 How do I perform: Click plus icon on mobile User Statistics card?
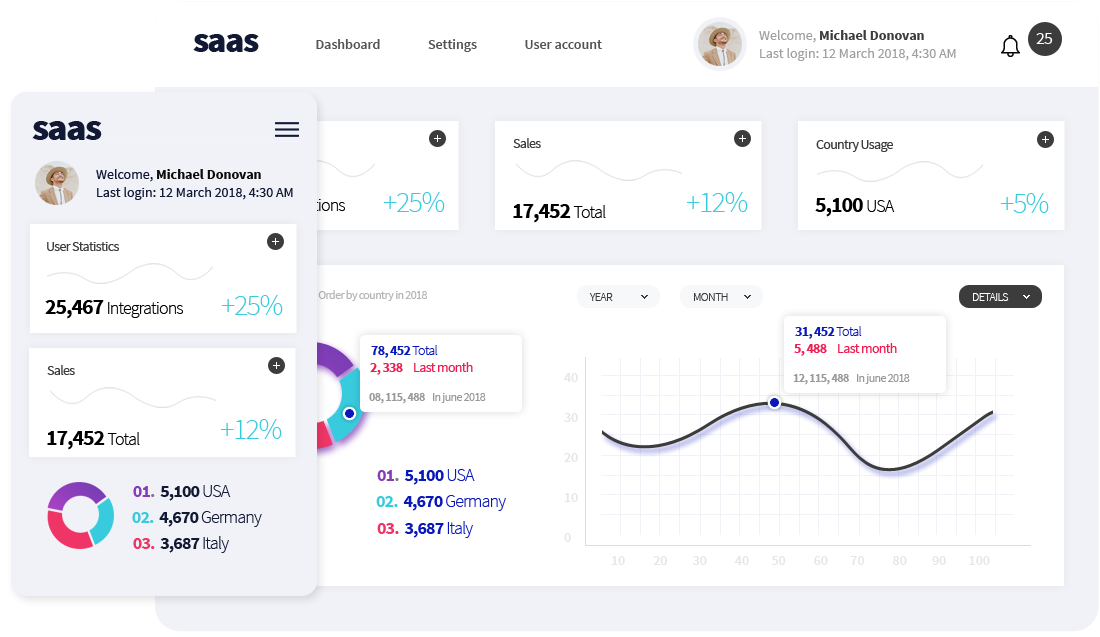pyautogui.click(x=276, y=242)
